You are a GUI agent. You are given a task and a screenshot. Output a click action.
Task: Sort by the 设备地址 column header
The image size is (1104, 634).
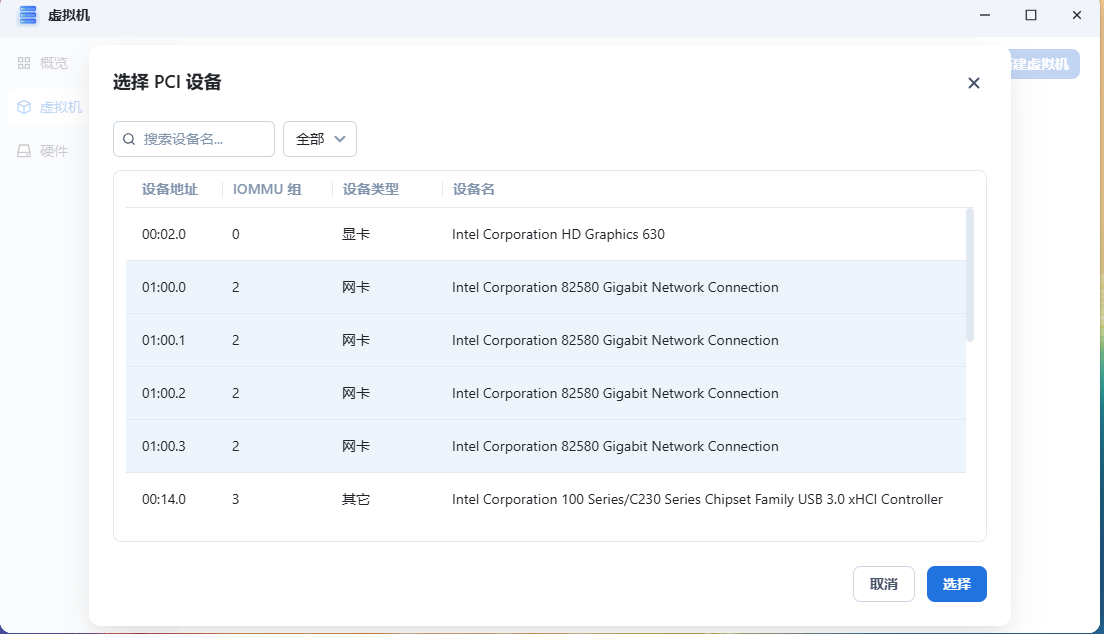click(170, 189)
